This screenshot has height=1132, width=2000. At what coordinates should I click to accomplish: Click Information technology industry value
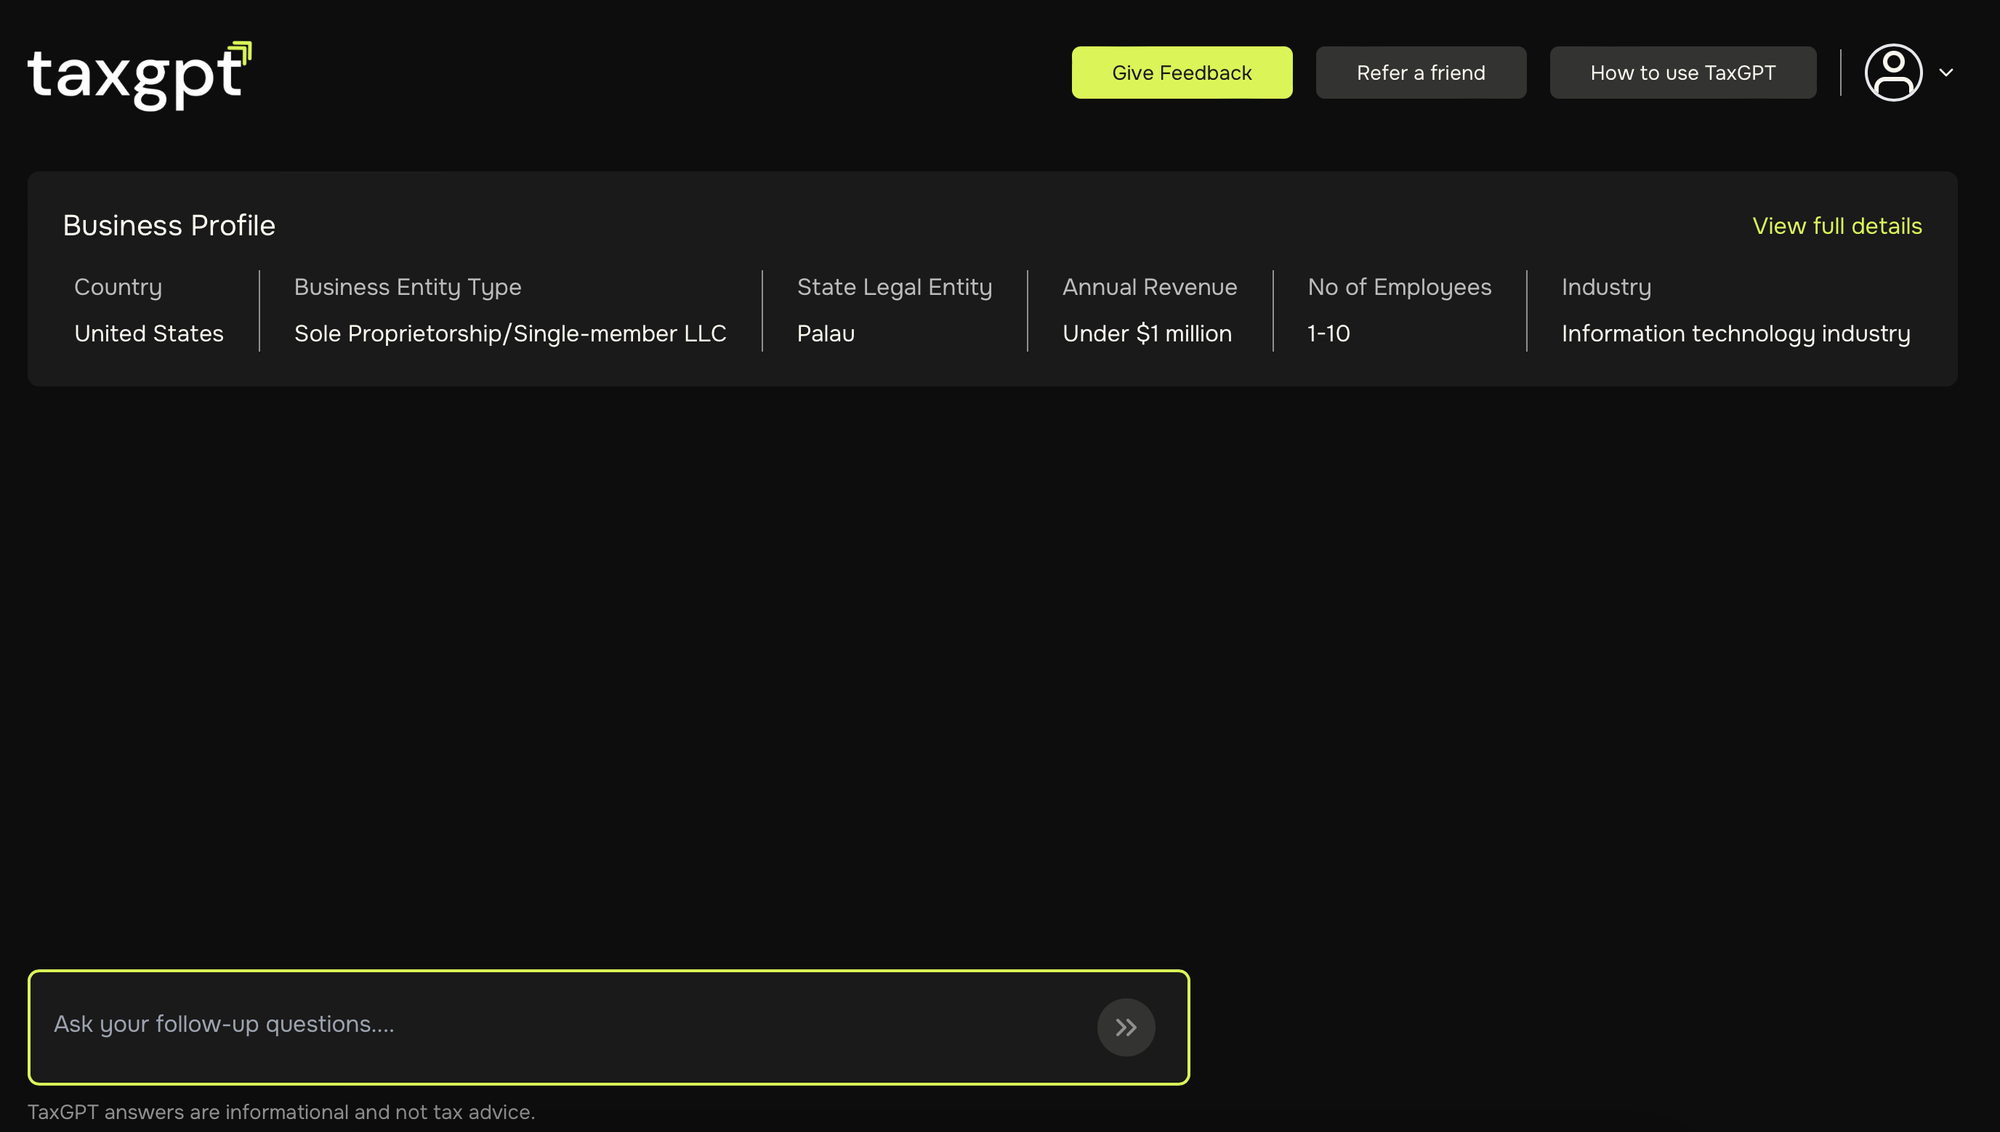click(1735, 334)
